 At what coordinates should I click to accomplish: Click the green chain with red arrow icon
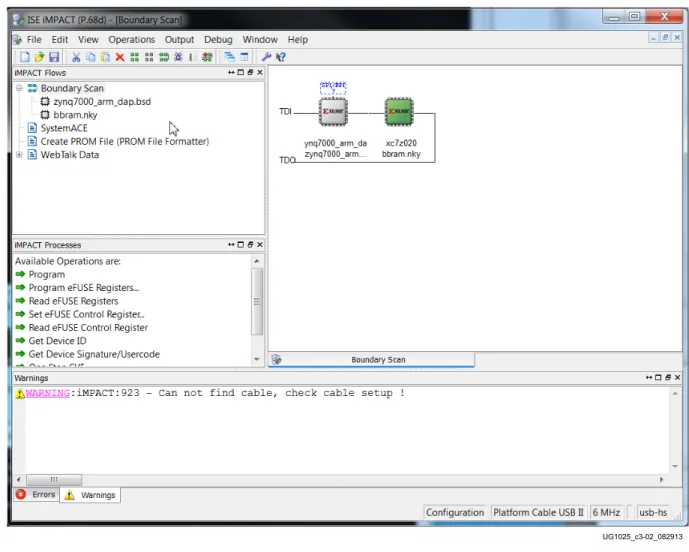click(207, 57)
